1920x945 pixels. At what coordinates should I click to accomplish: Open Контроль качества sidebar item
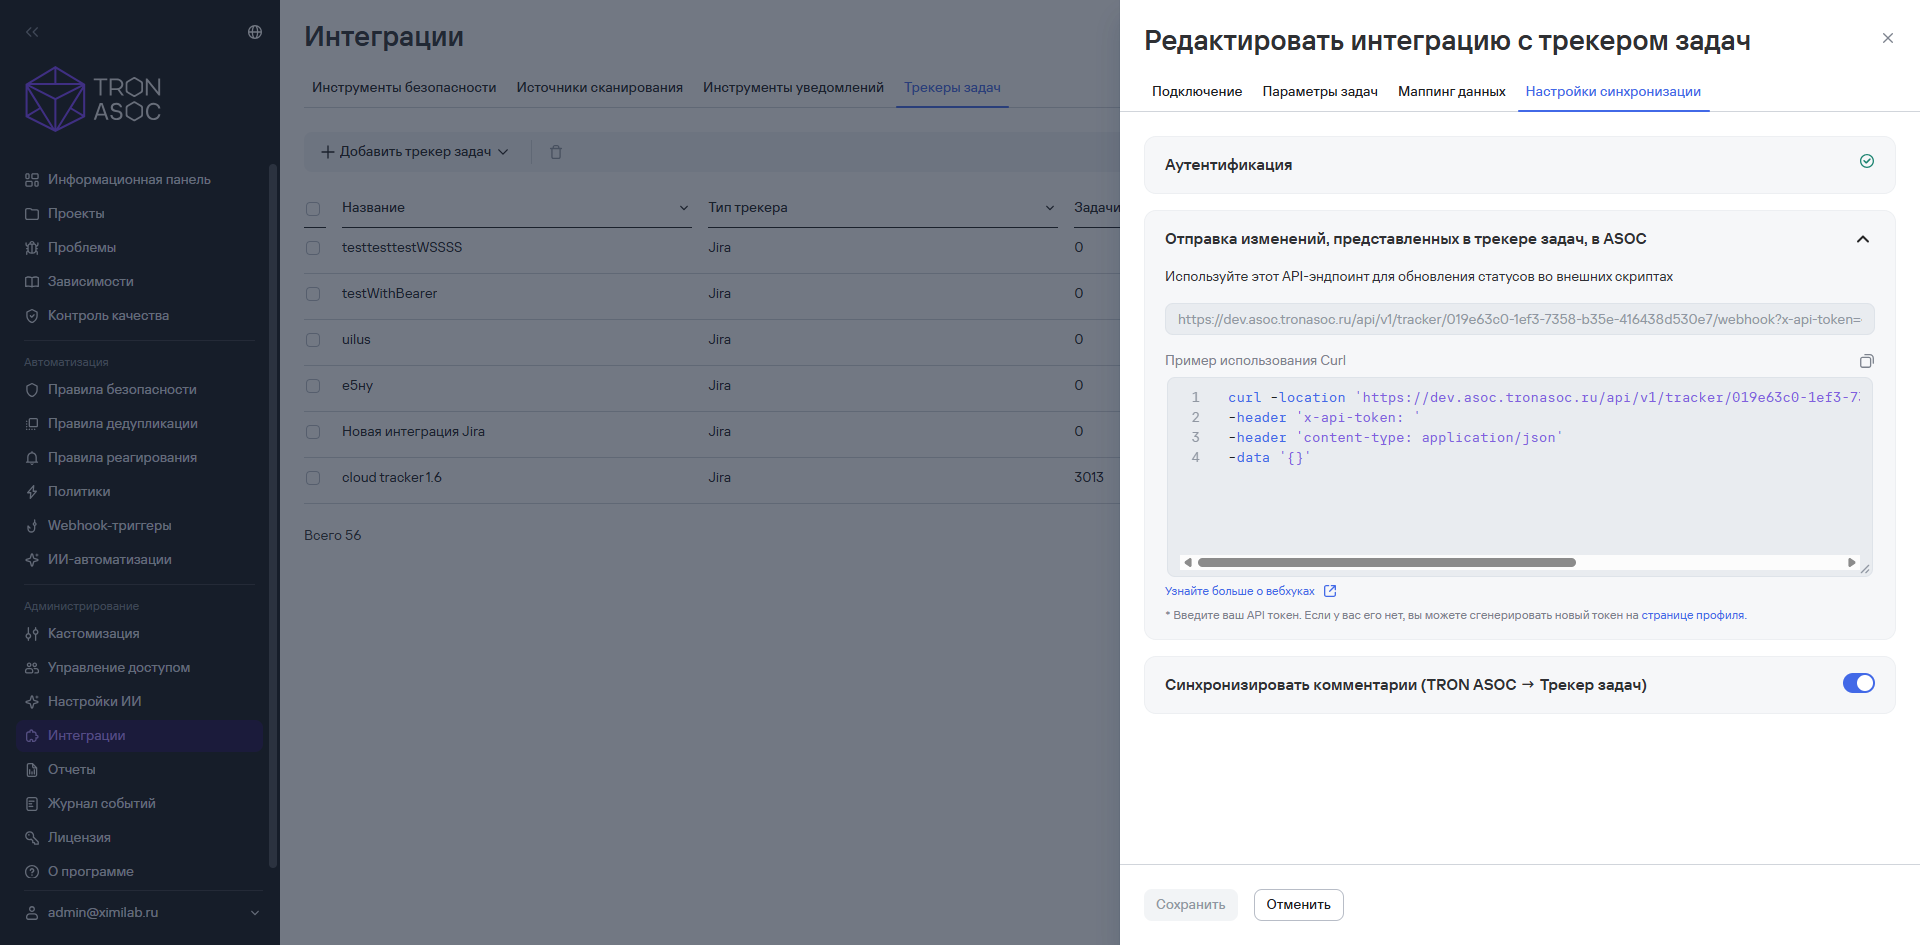(108, 316)
